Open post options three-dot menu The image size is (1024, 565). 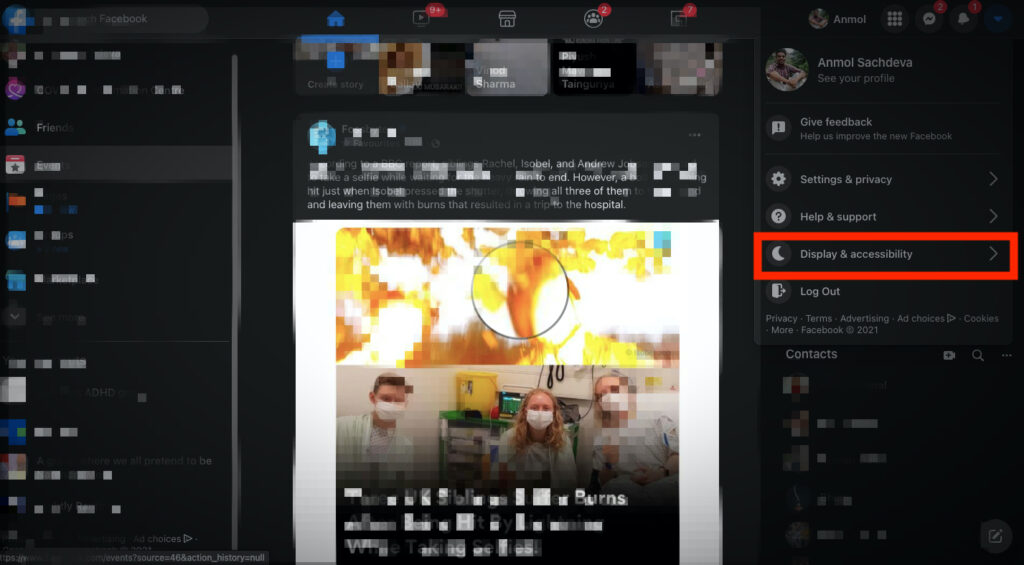point(694,135)
